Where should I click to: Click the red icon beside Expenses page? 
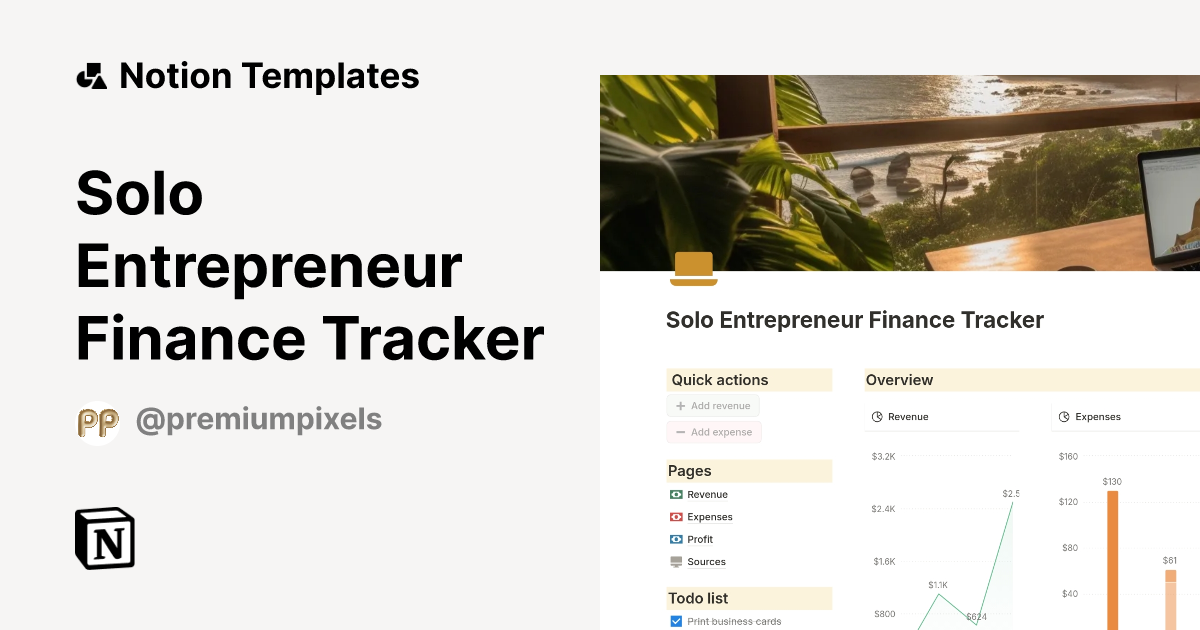pos(676,516)
